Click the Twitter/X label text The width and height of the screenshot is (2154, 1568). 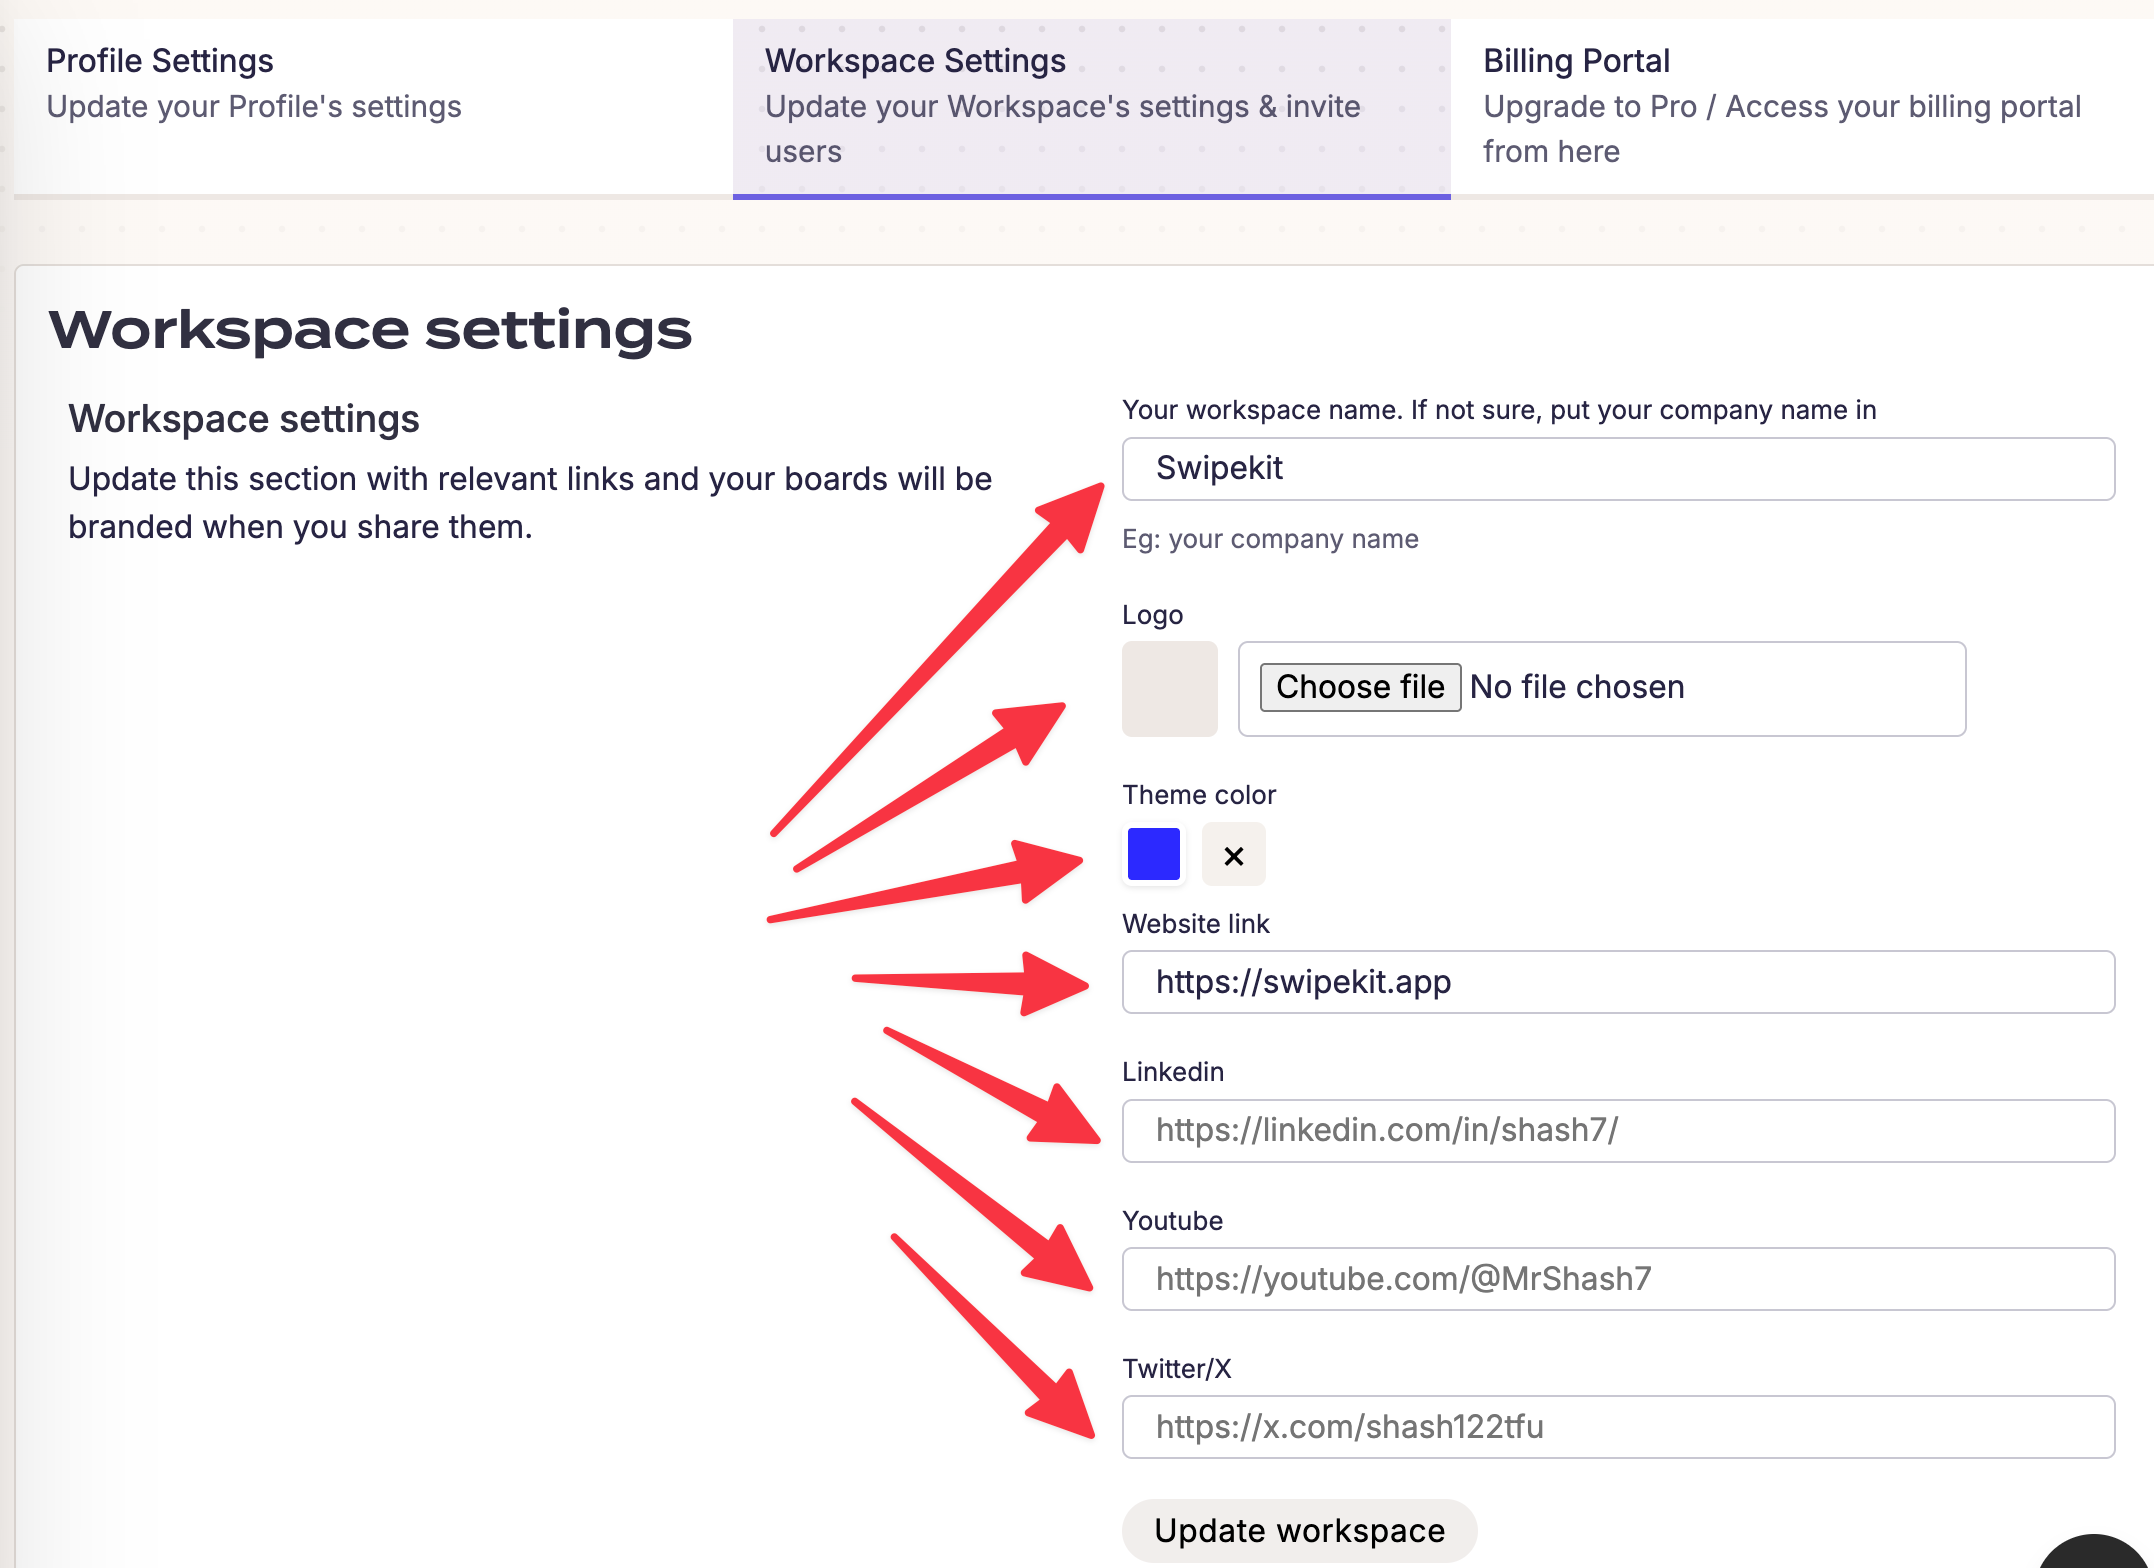[x=1176, y=1369]
